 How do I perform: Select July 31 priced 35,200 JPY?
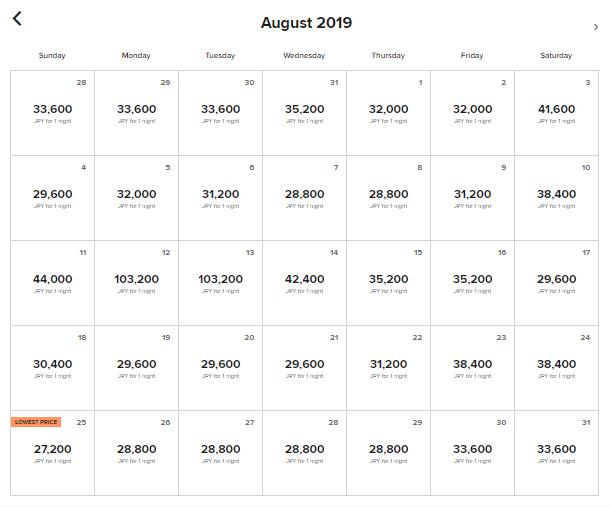(x=304, y=113)
